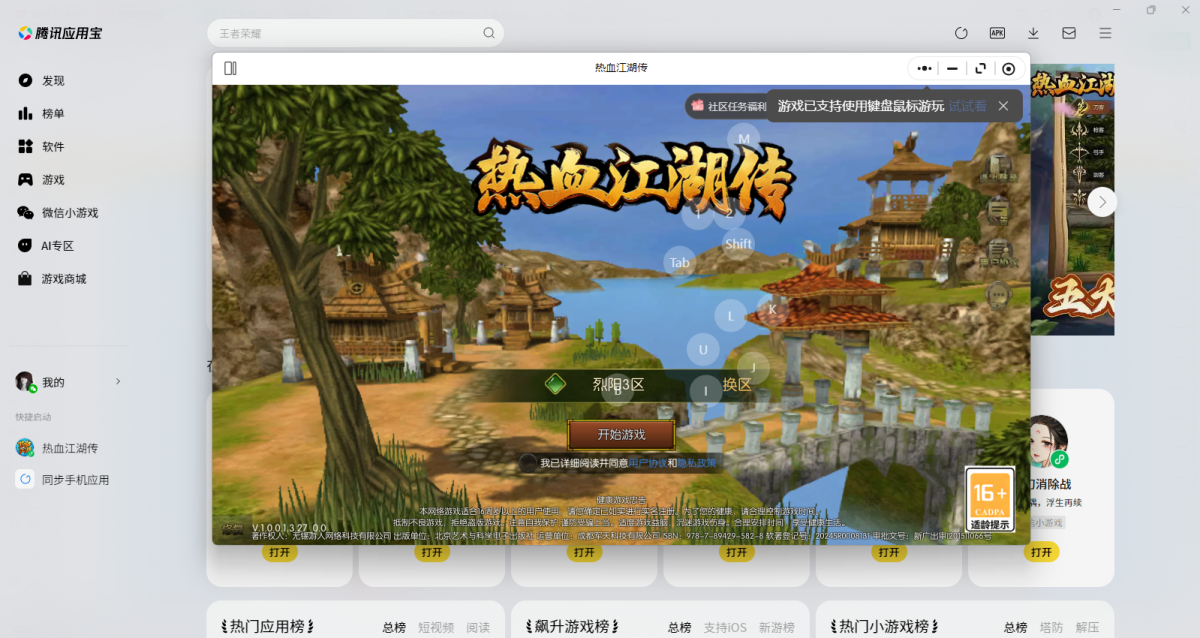Click the refresh icon near the search bar
1200x638 pixels.
[x=961, y=32]
